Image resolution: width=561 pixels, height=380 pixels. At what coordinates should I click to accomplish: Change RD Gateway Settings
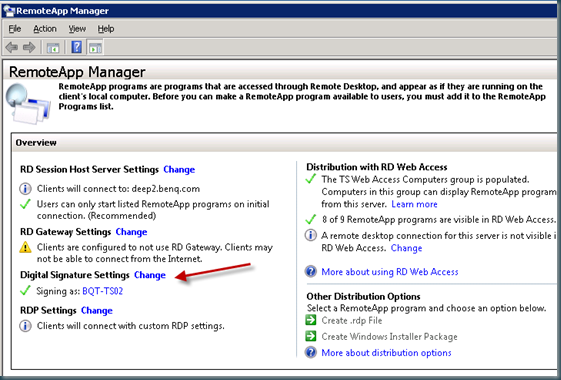(x=131, y=232)
